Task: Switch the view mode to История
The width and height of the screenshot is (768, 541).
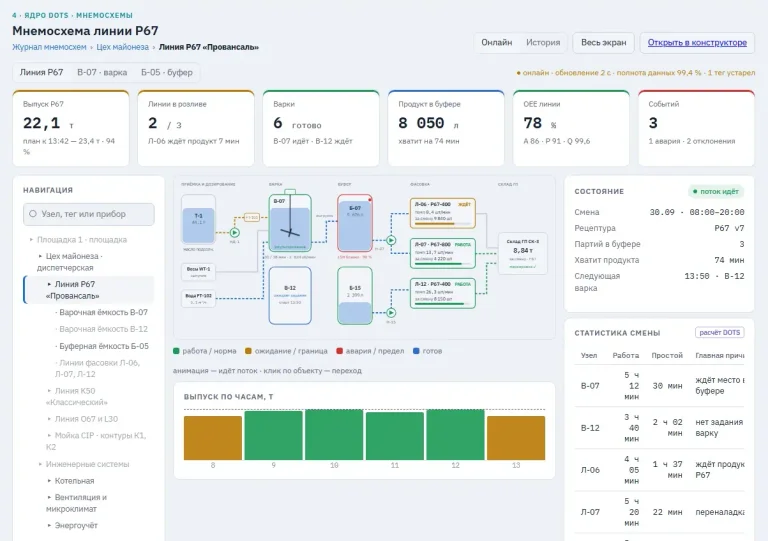Action: [x=543, y=43]
